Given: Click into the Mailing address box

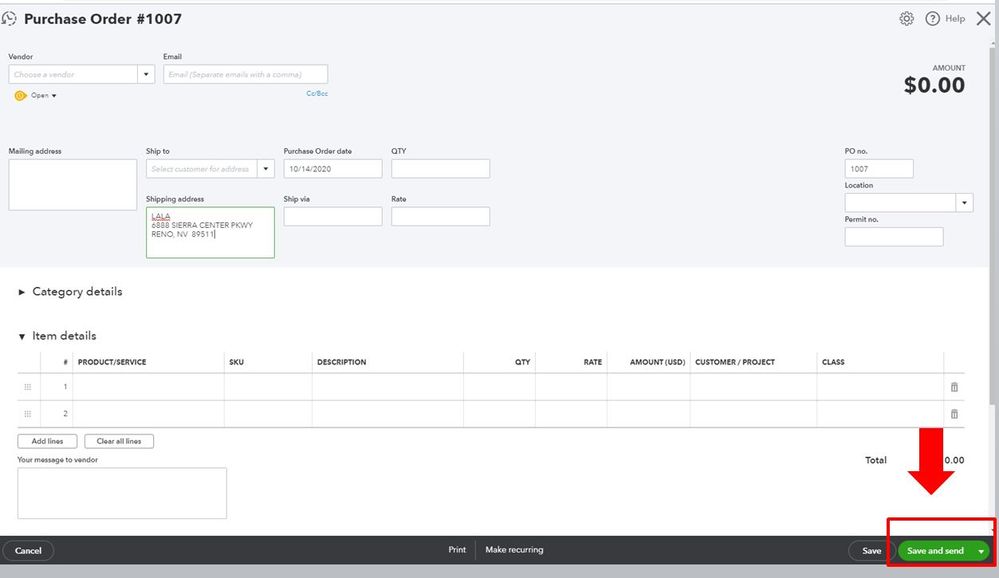Looking at the screenshot, I should point(73,185).
